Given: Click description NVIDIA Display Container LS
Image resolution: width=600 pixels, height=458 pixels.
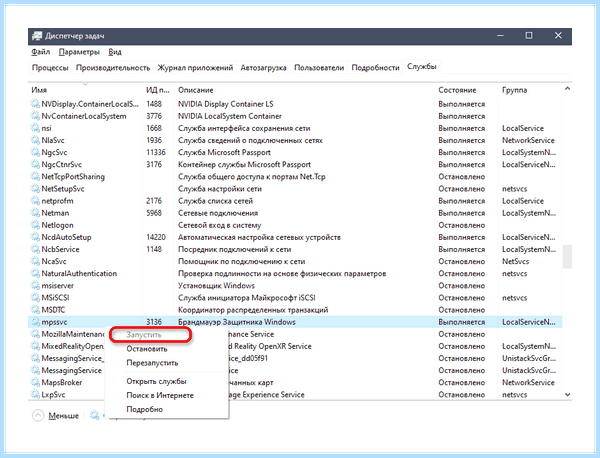Looking at the screenshot, I should pos(225,104).
